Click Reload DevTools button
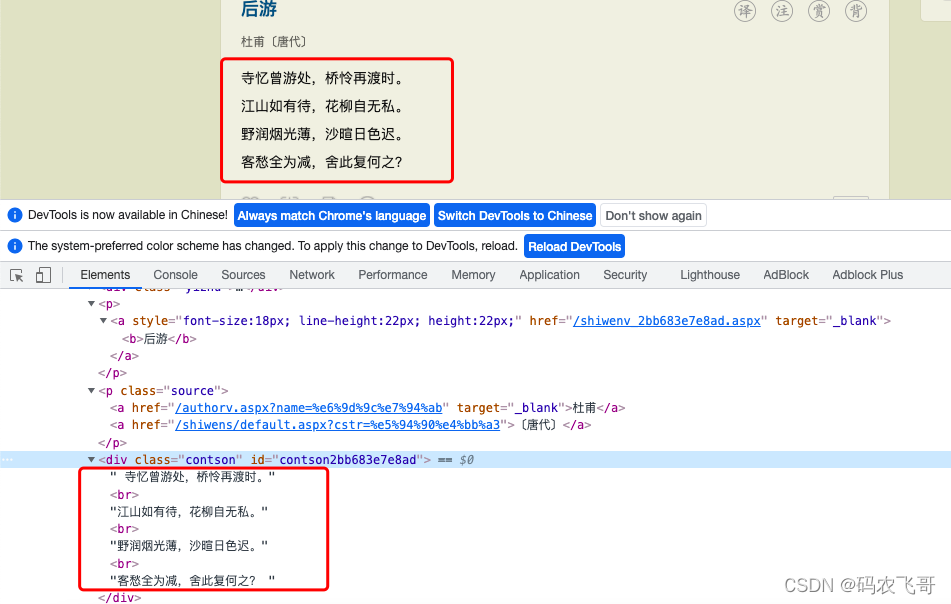This screenshot has width=951, height=604. pyautogui.click(x=574, y=247)
